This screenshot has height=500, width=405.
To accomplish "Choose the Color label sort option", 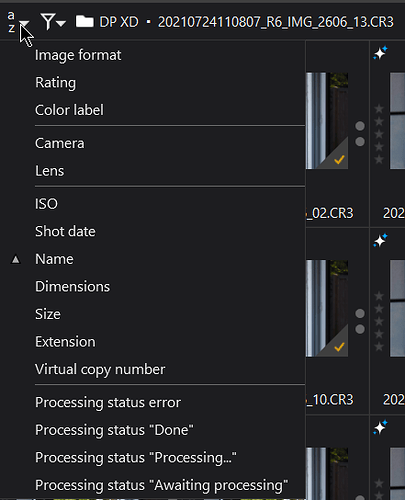I will pos(69,110).
